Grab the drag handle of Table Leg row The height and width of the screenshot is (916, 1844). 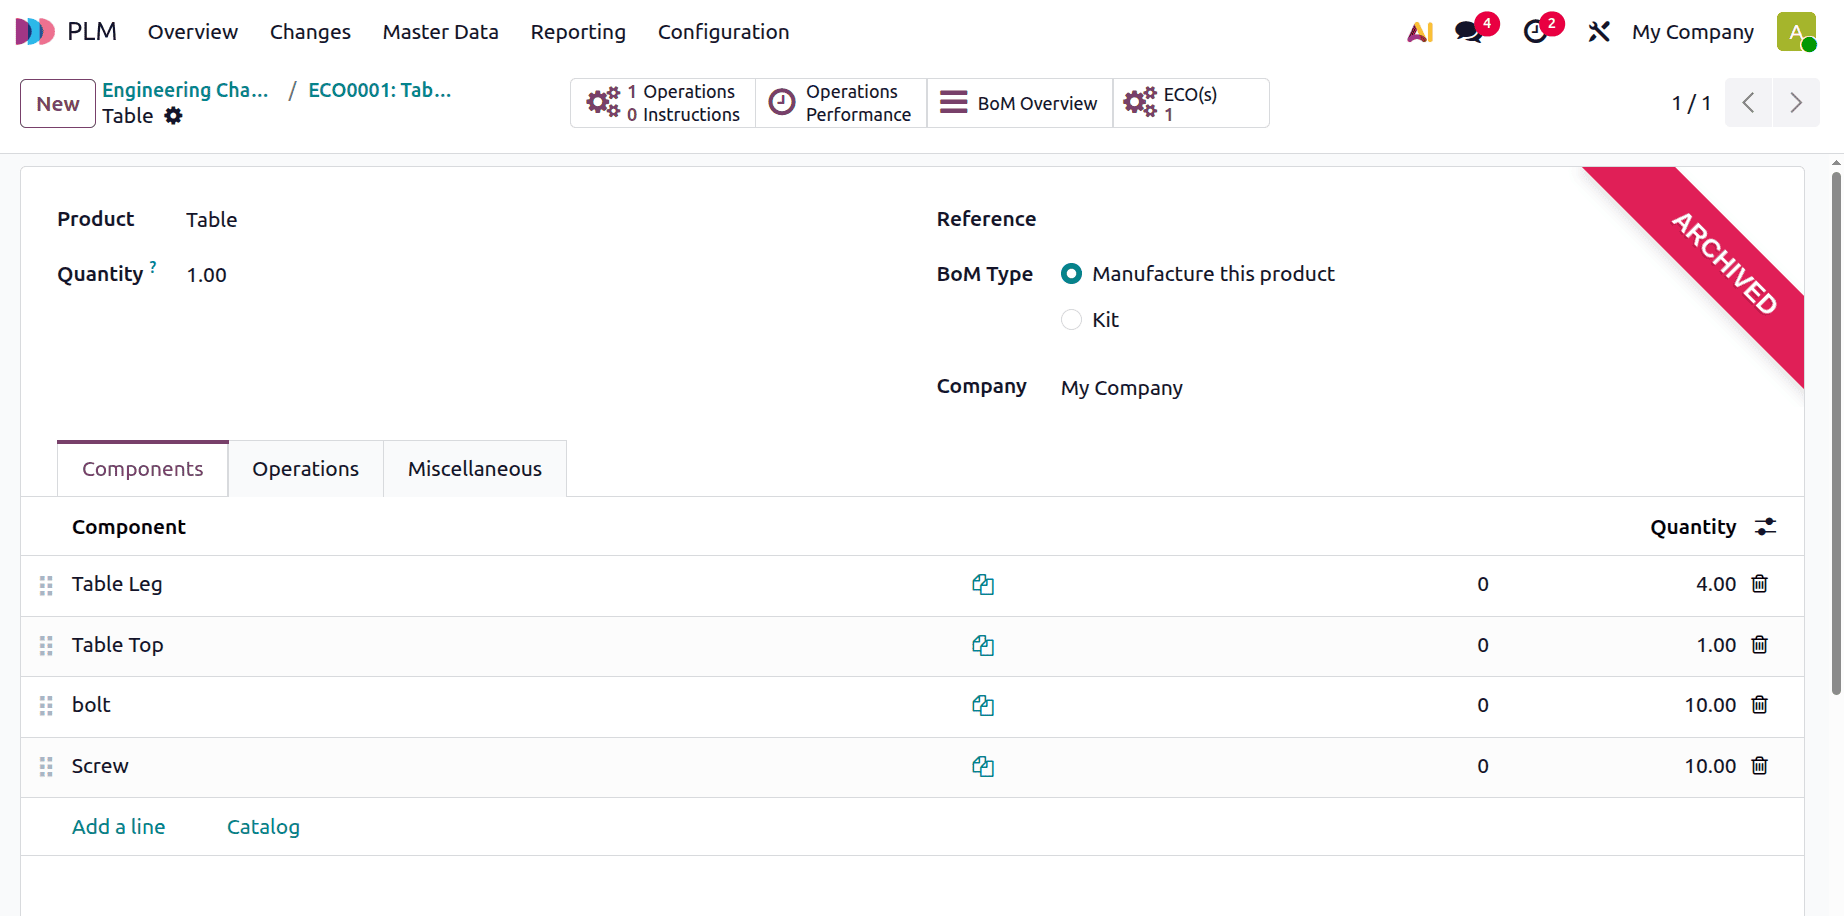click(46, 586)
